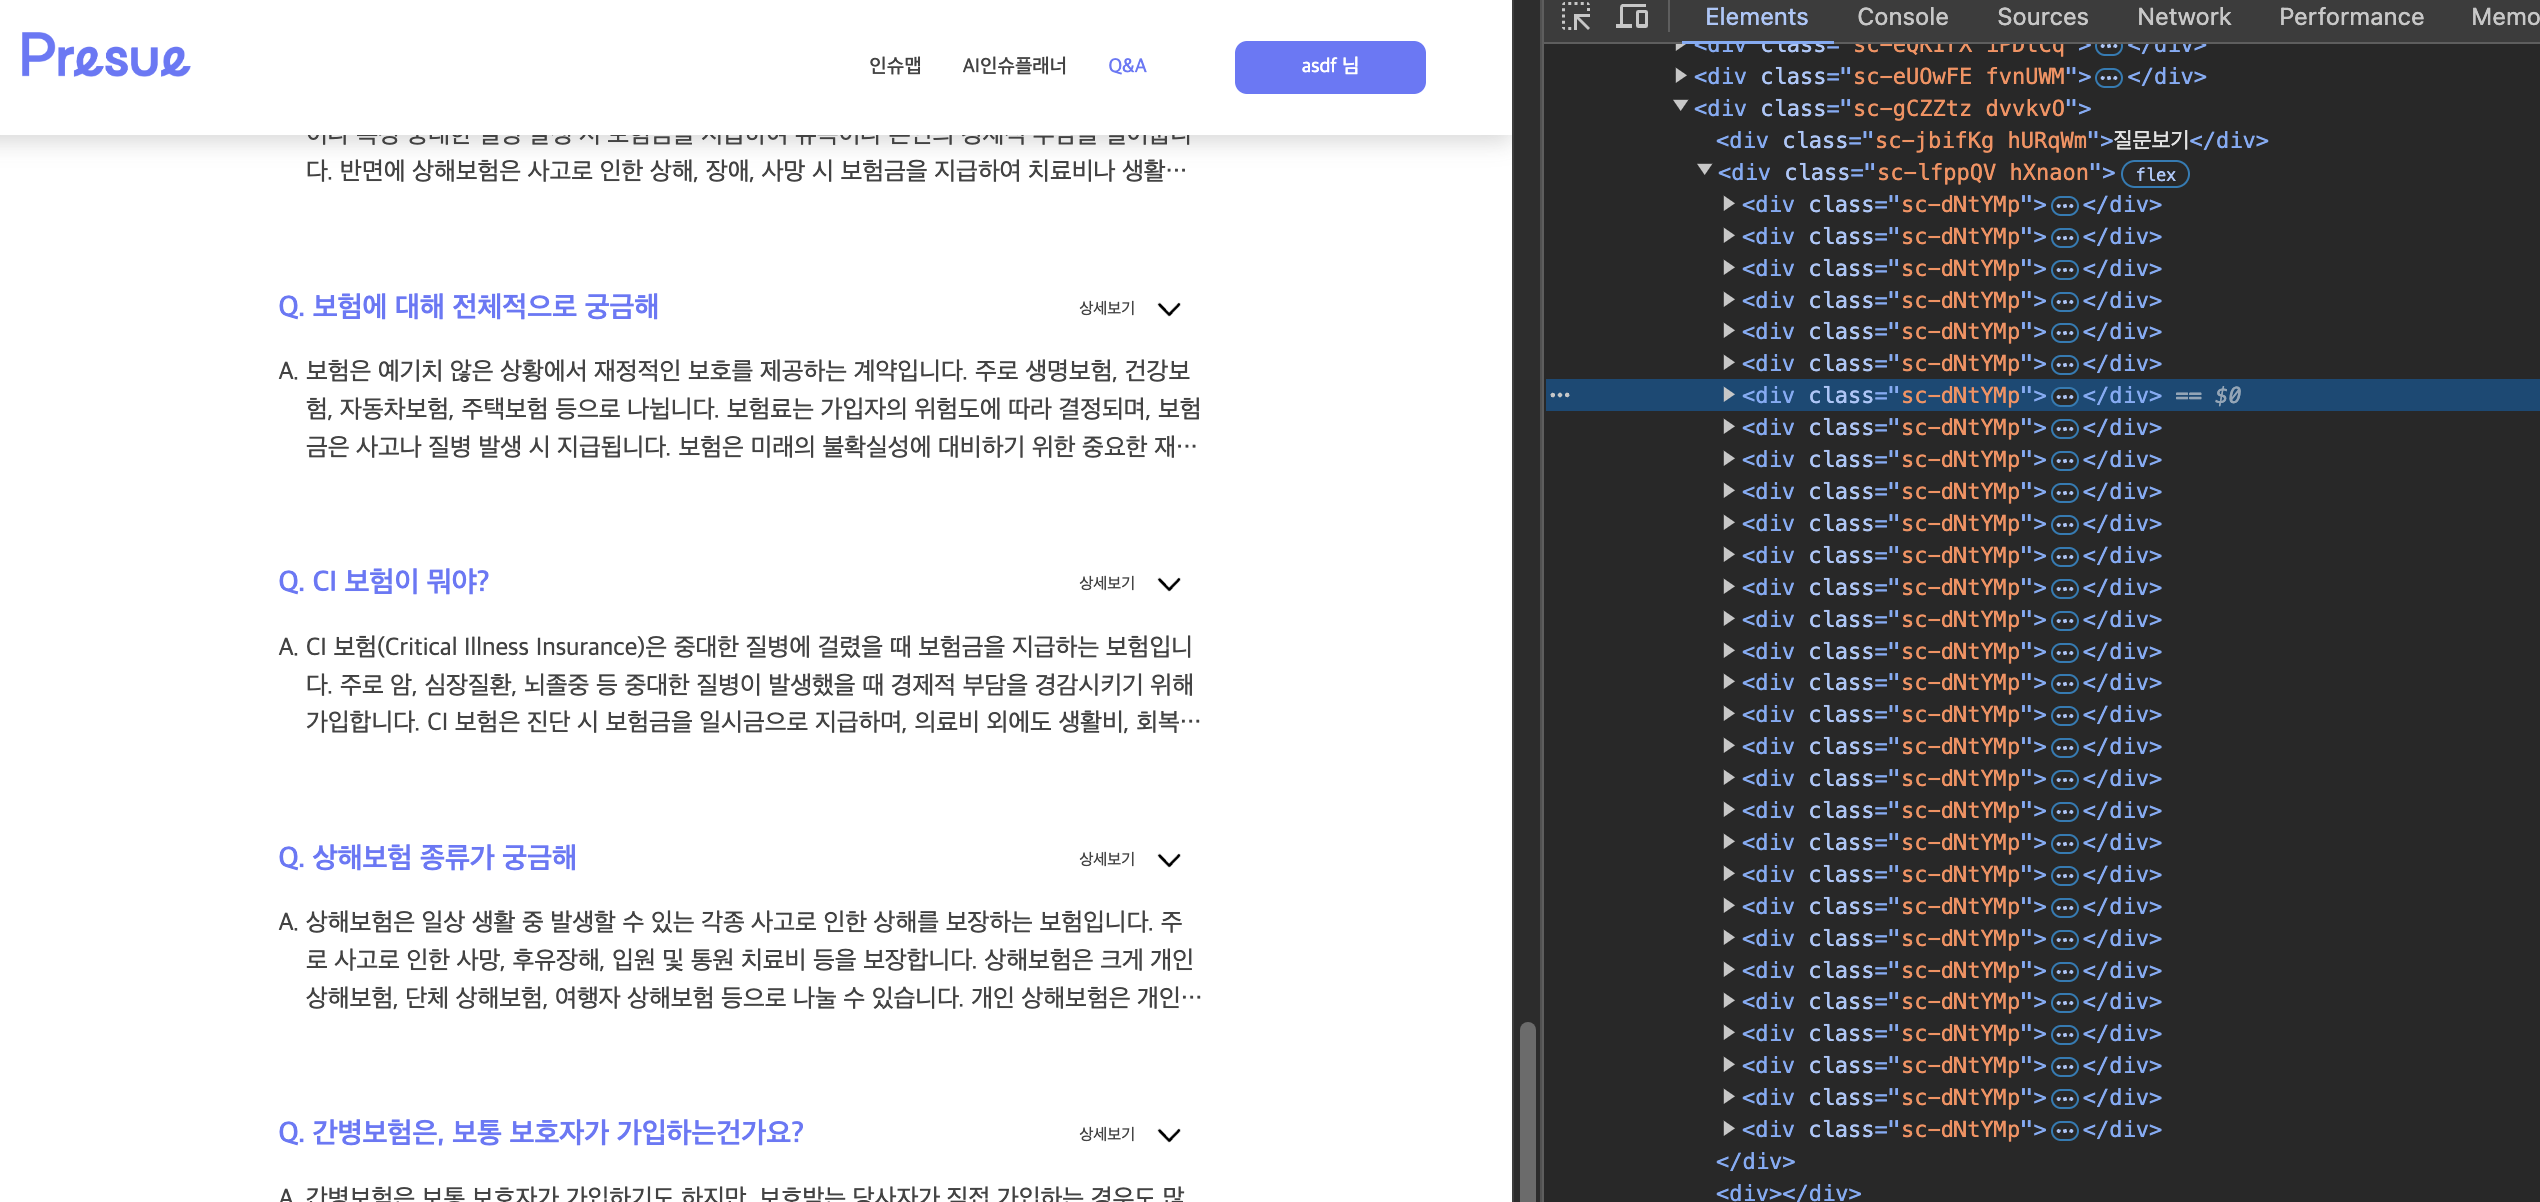Image resolution: width=2540 pixels, height=1202 pixels.
Task: Open the AI인슈플래너 nav link
Action: coord(1014,66)
